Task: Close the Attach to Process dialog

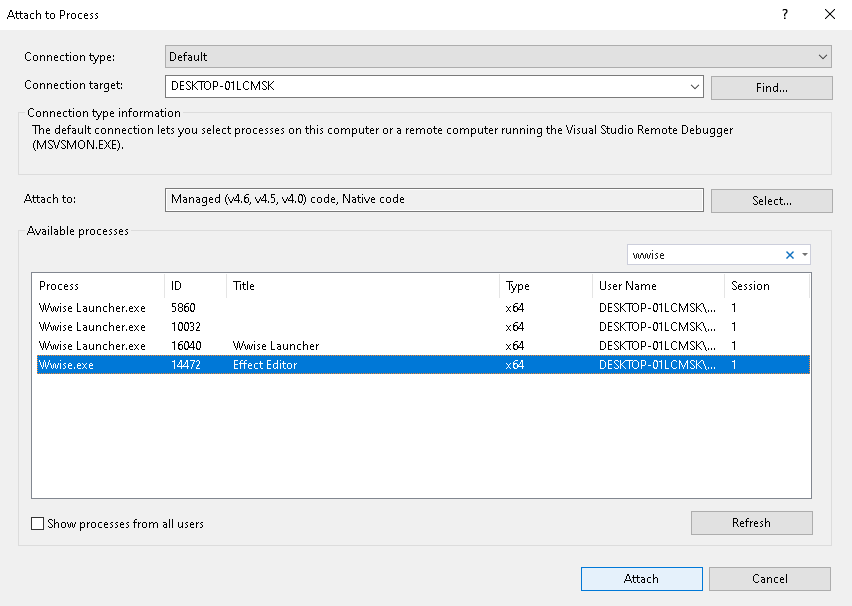Action: click(830, 15)
